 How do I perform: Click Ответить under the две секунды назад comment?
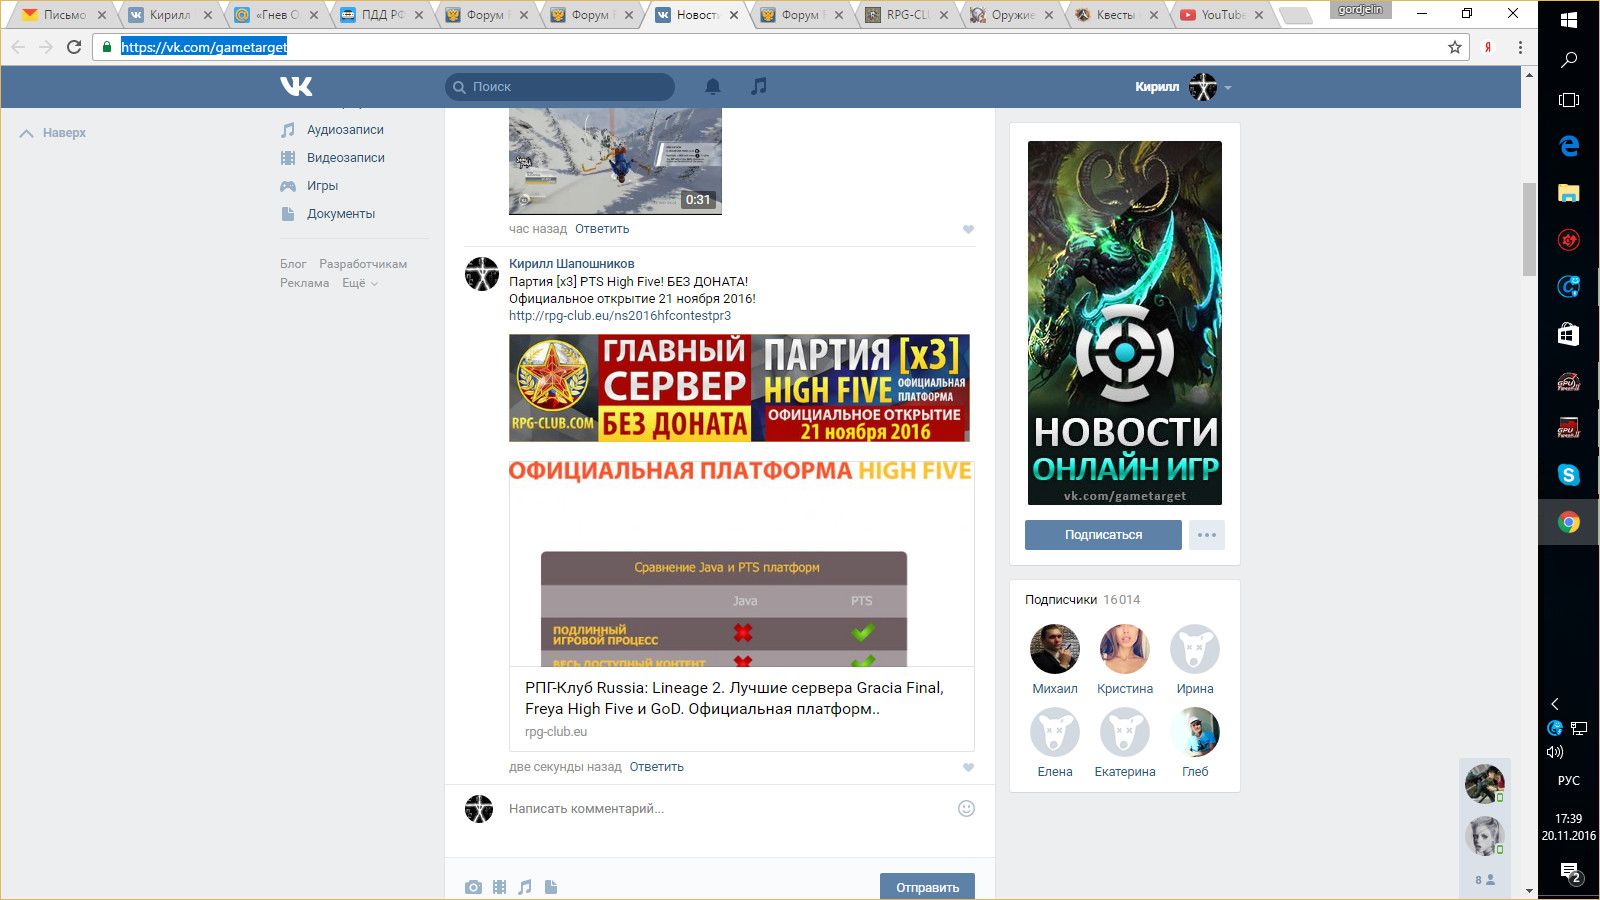point(657,767)
